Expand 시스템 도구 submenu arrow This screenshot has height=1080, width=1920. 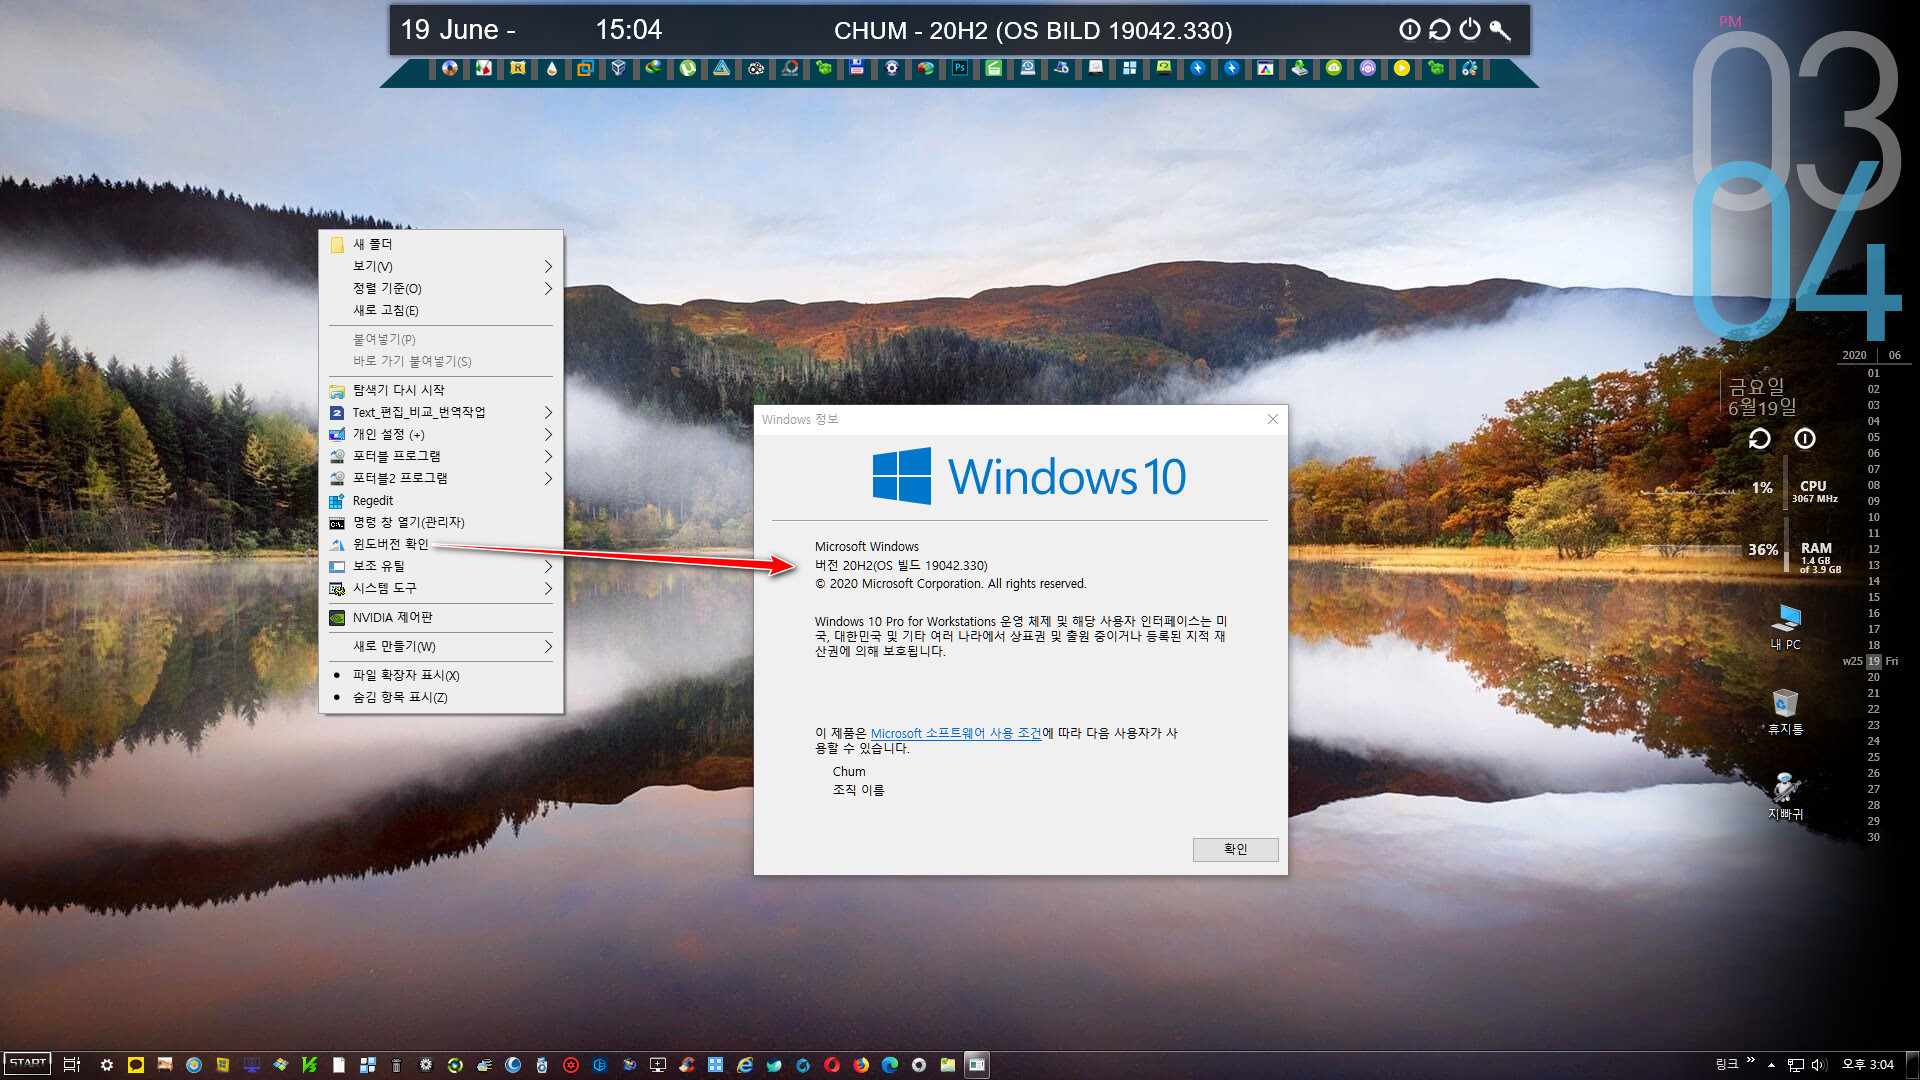[548, 588]
